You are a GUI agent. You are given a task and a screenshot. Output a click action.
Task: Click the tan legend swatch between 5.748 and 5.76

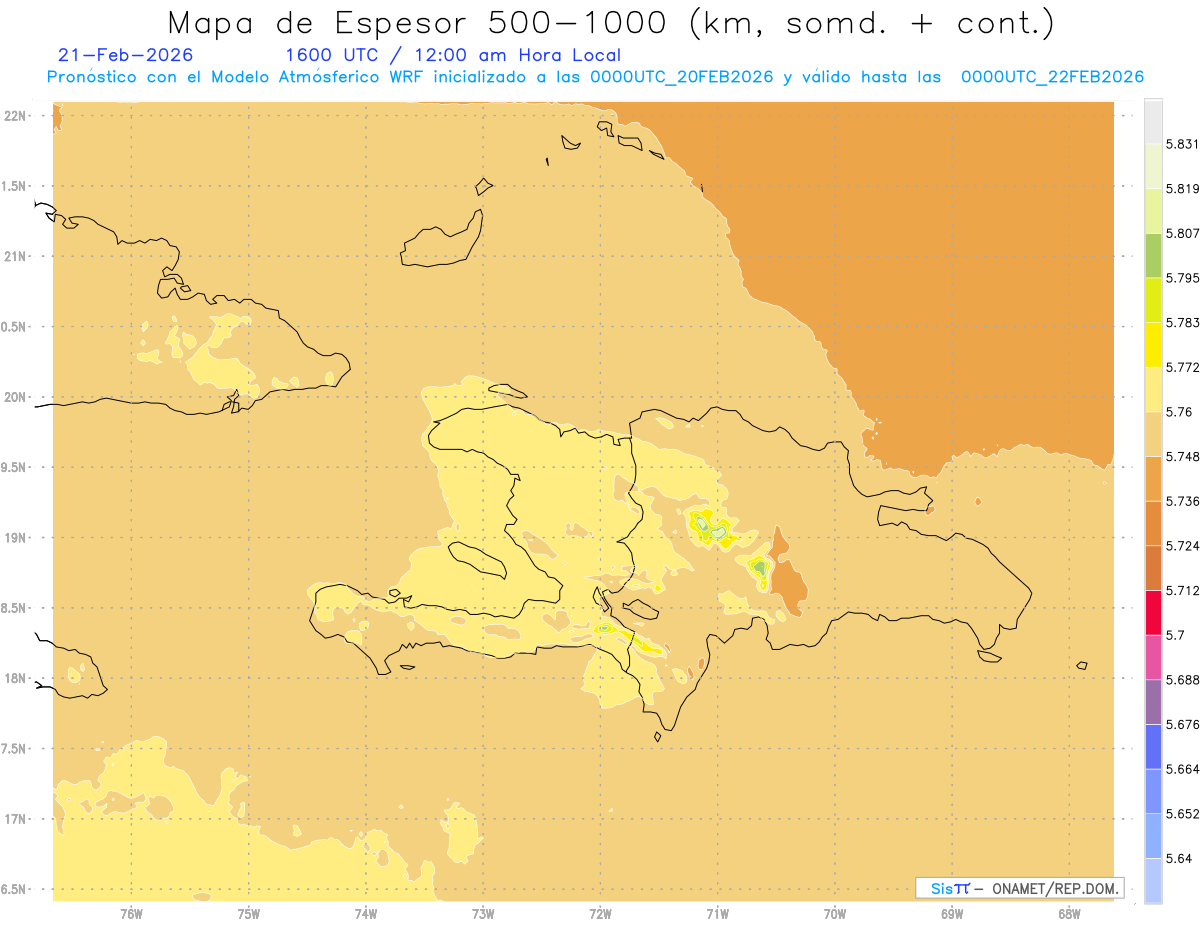[1153, 434]
